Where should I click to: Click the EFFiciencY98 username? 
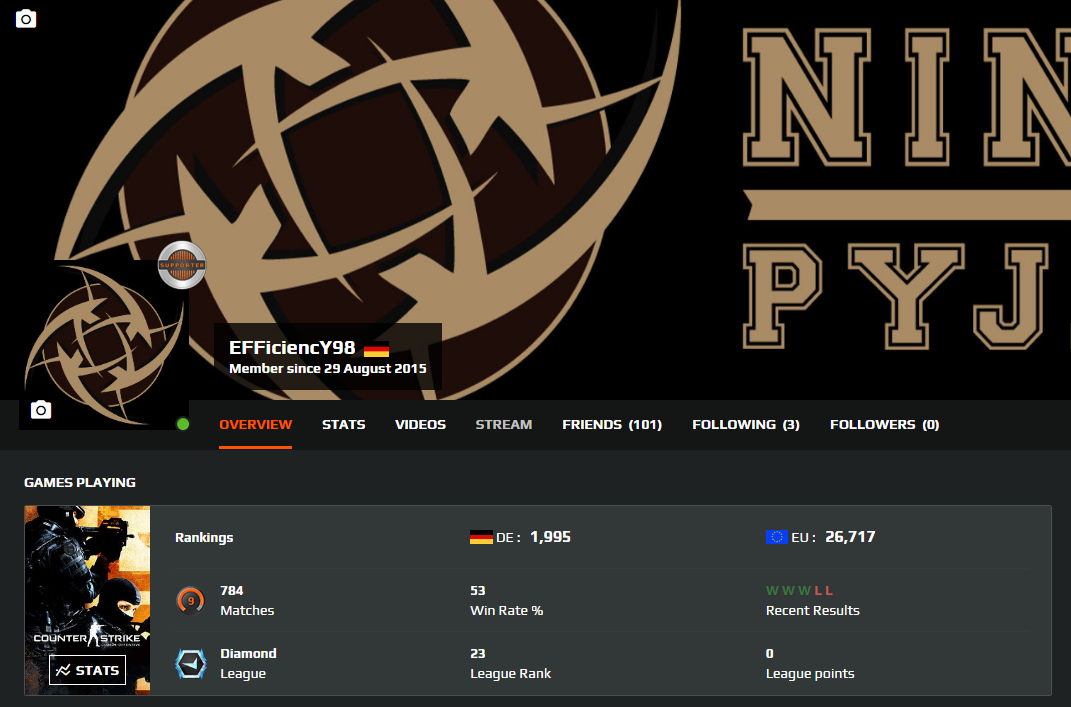click(x=292, y=348)
